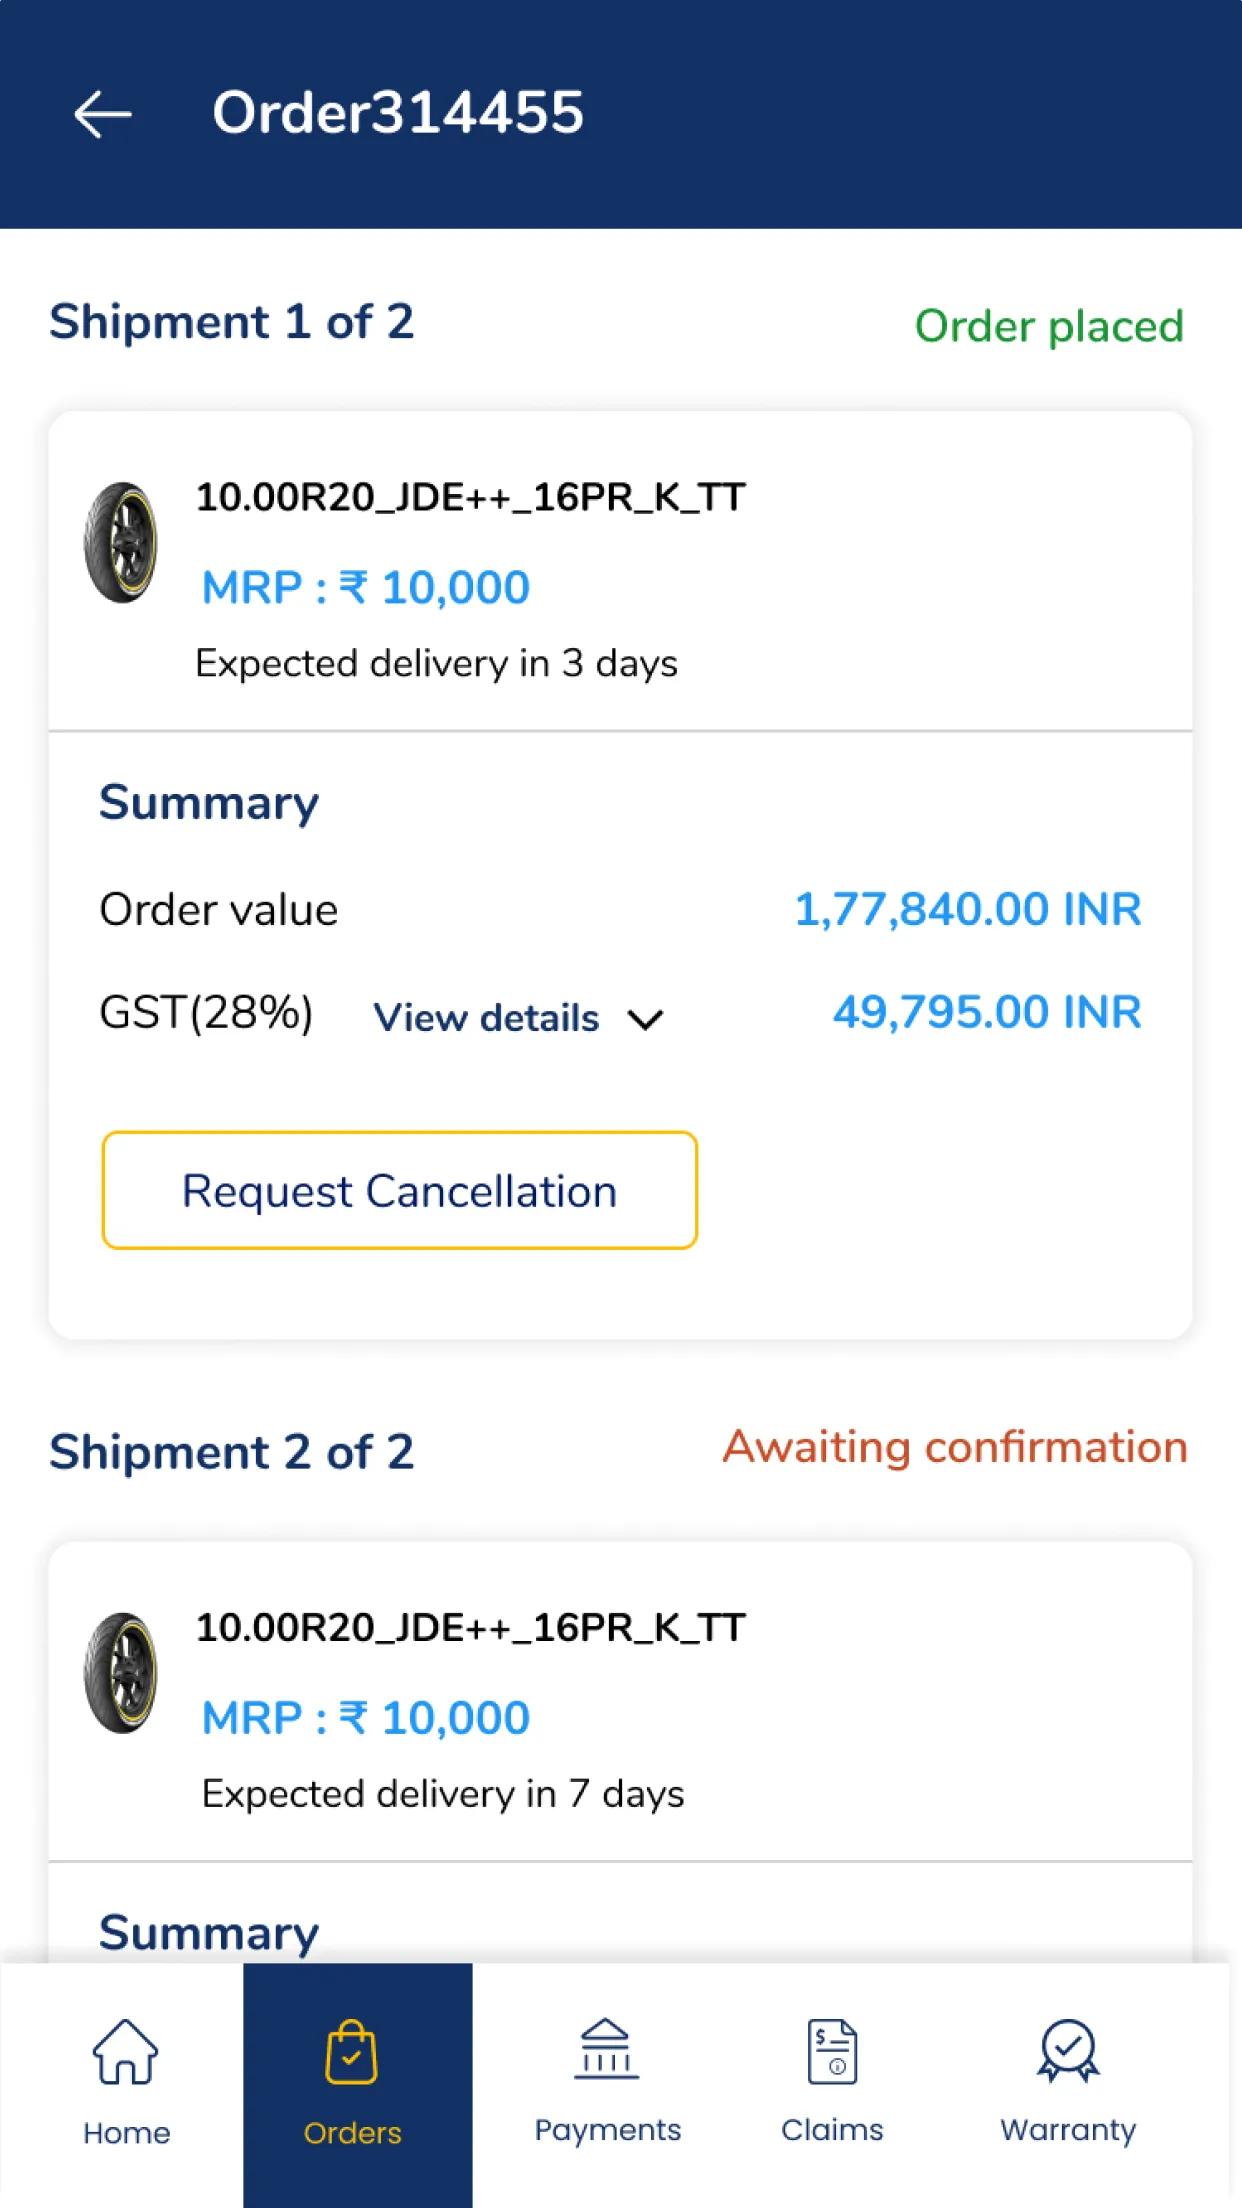1242x2208 pixels.
Task: Expand GST View details chevron
Action: (x=646, y=1020)
